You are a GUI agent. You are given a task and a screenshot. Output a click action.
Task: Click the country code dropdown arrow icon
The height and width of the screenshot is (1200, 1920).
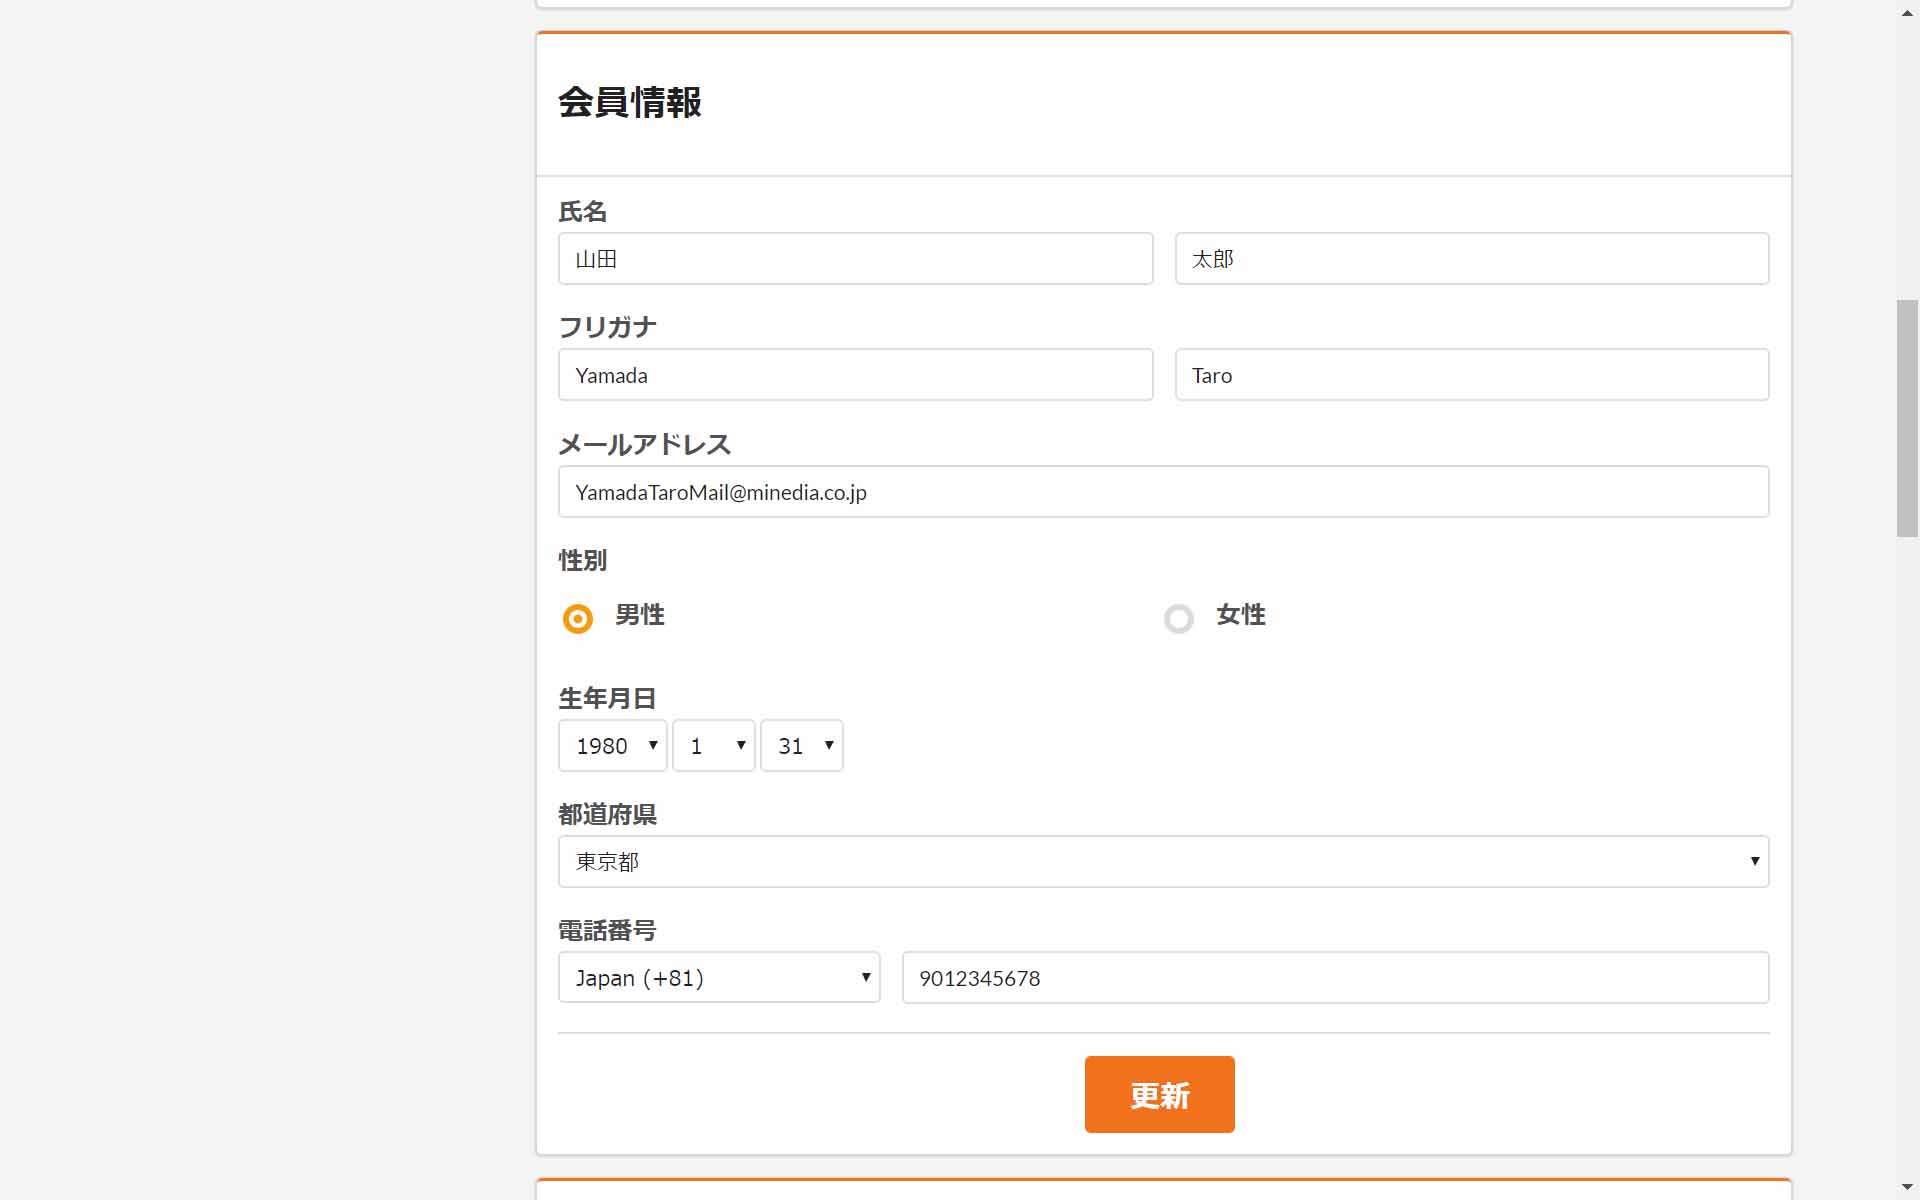click(865, 978)
